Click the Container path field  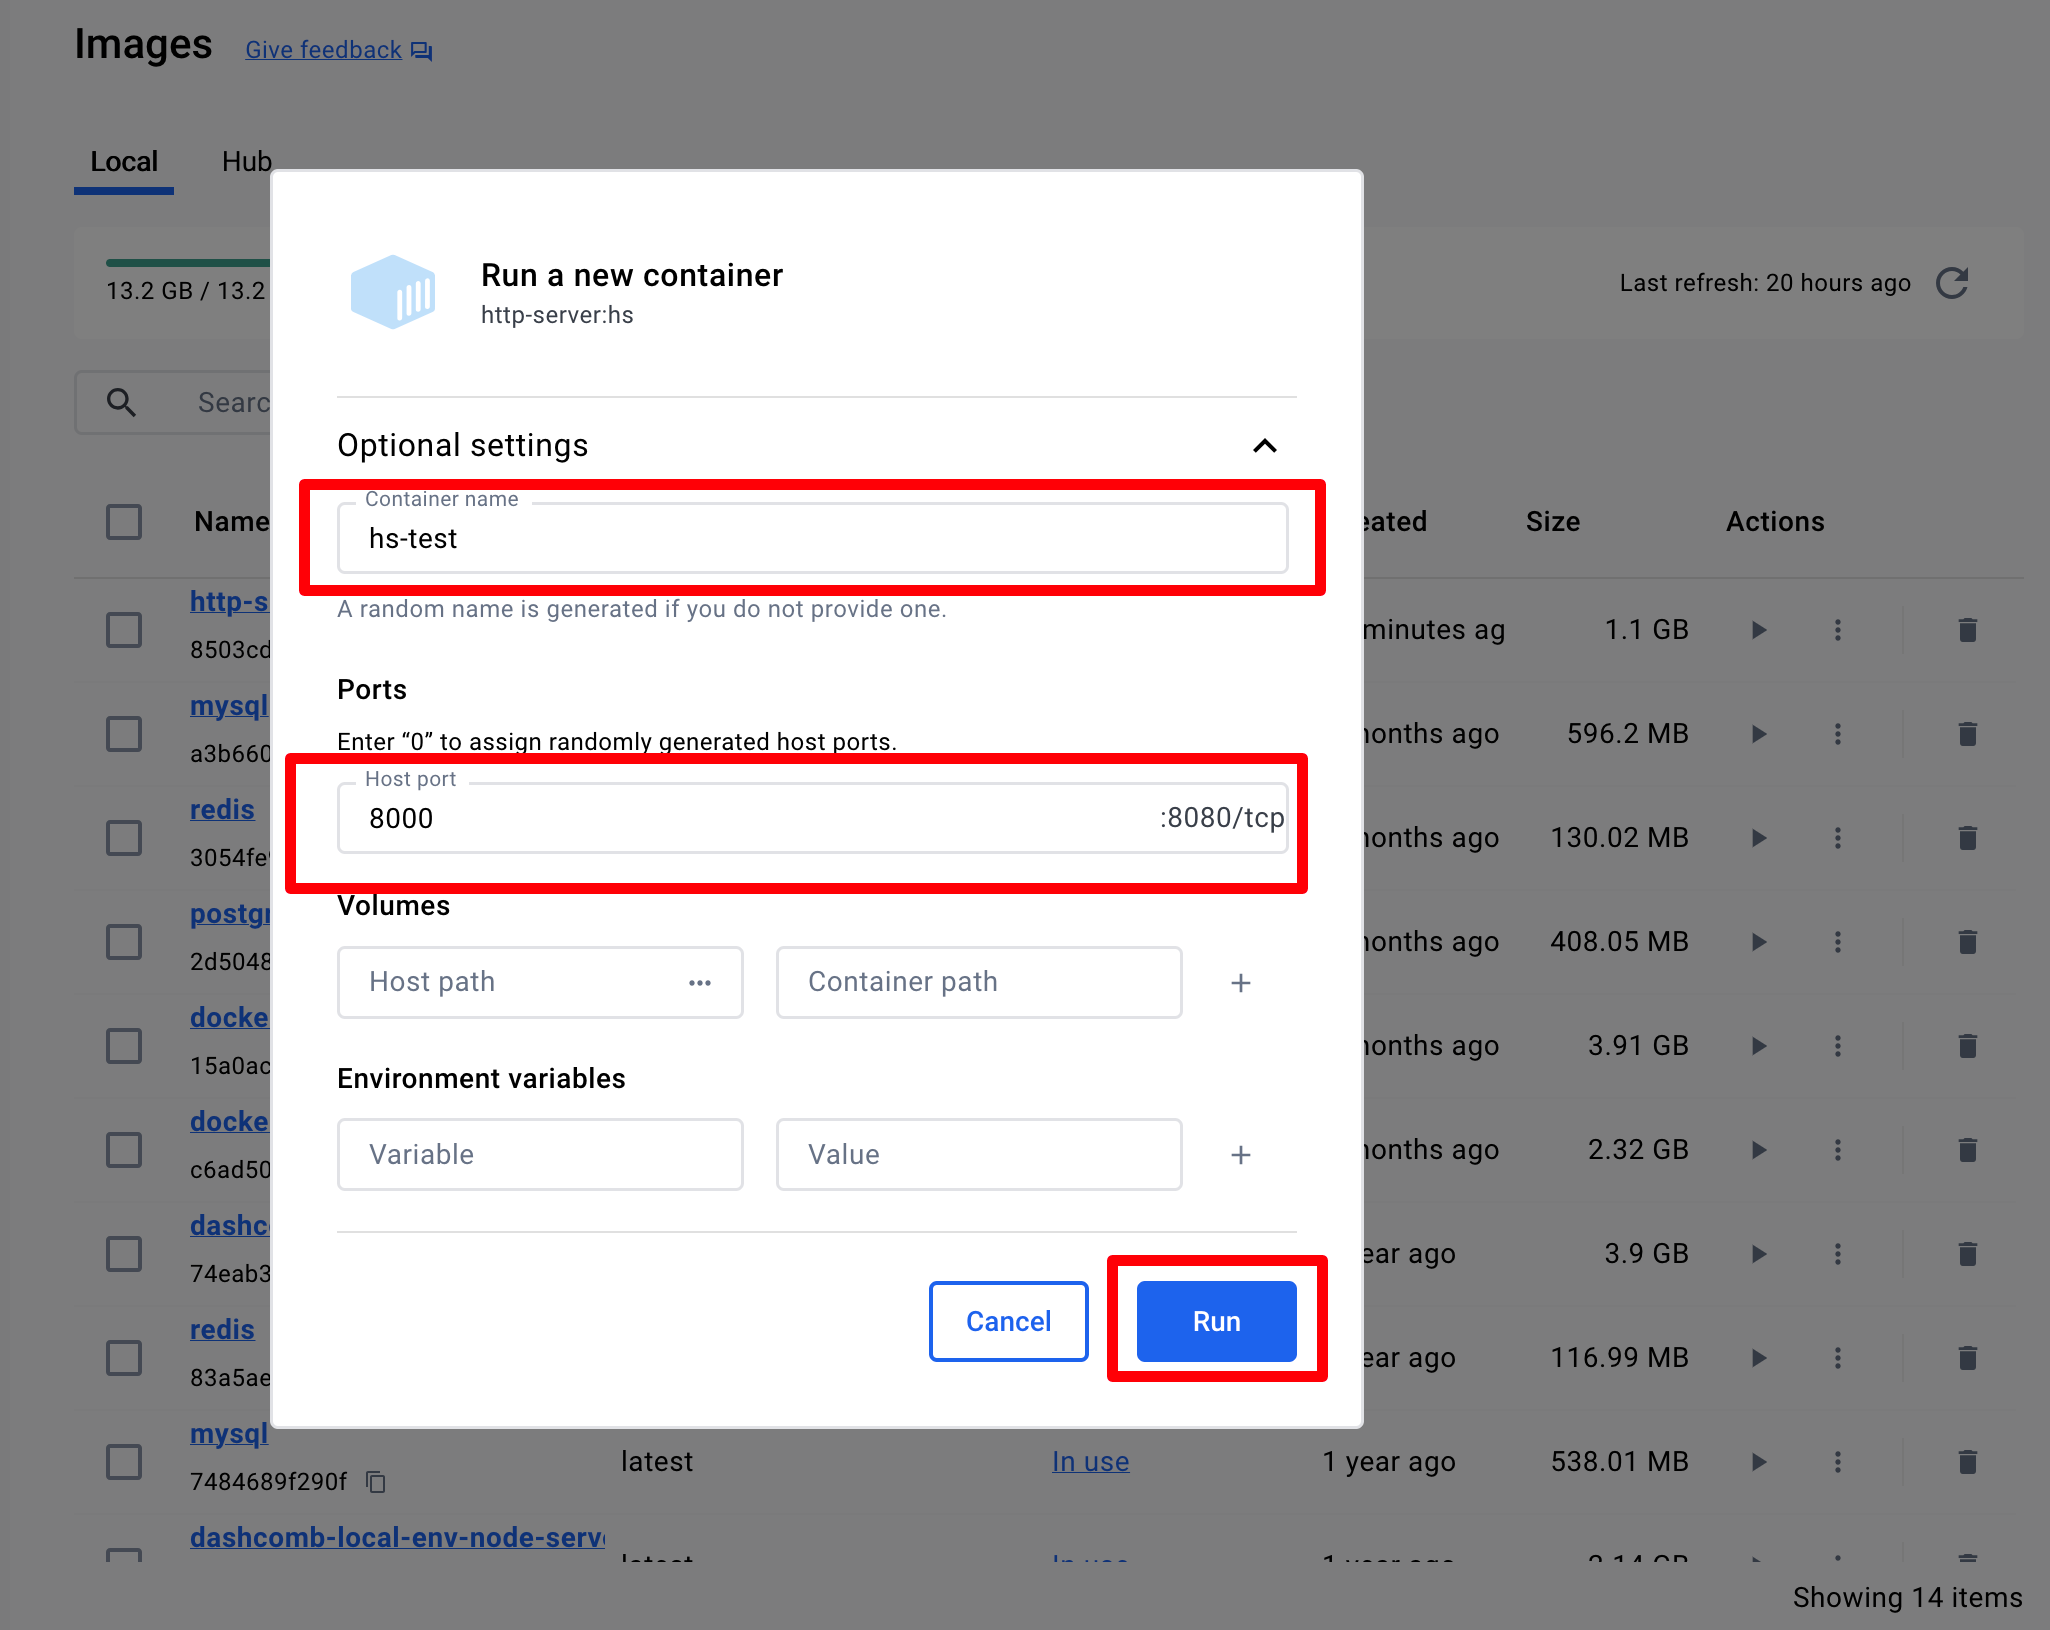tap(979, 982)
